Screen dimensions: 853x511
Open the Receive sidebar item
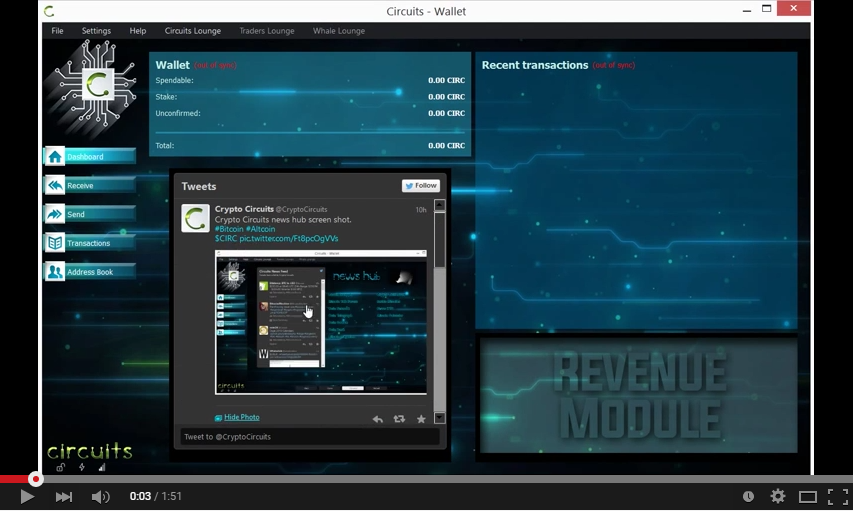pos(89,186)
